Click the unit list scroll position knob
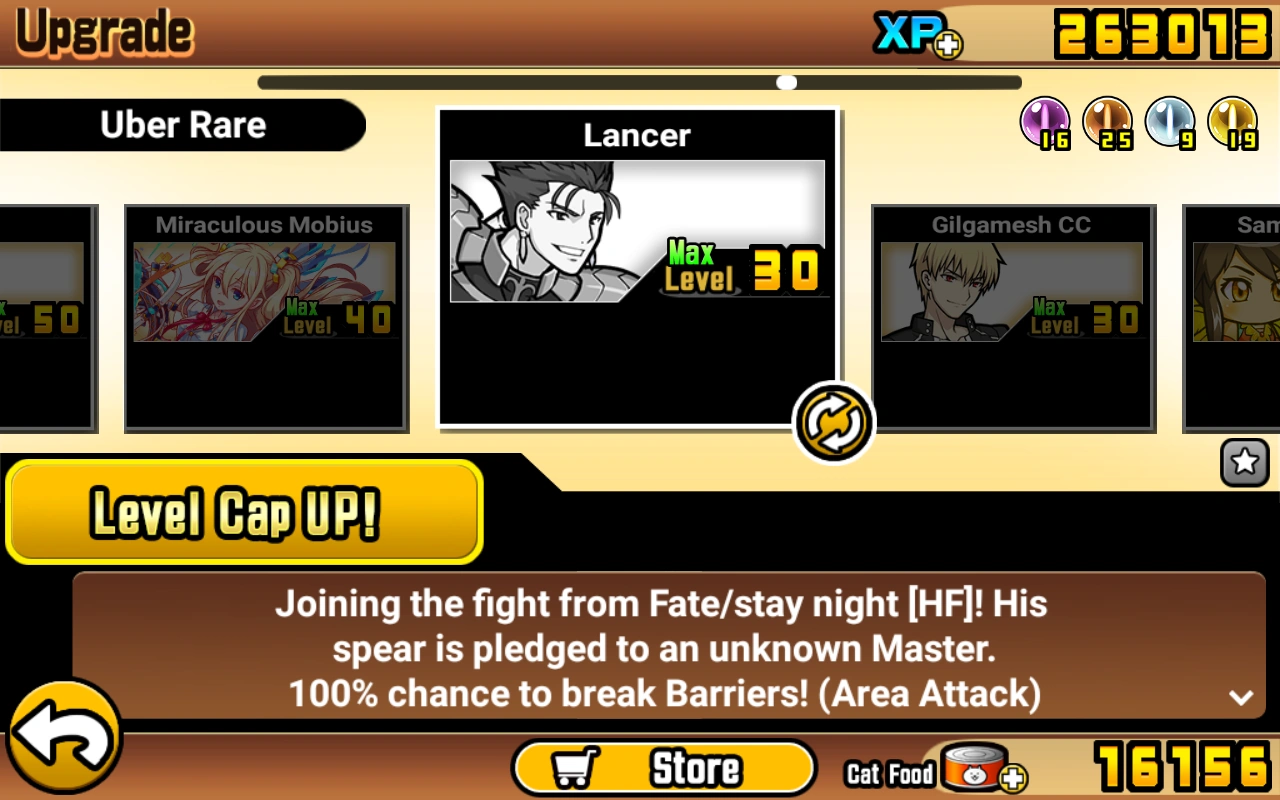 pyautogui.click(x=787, y=82)
